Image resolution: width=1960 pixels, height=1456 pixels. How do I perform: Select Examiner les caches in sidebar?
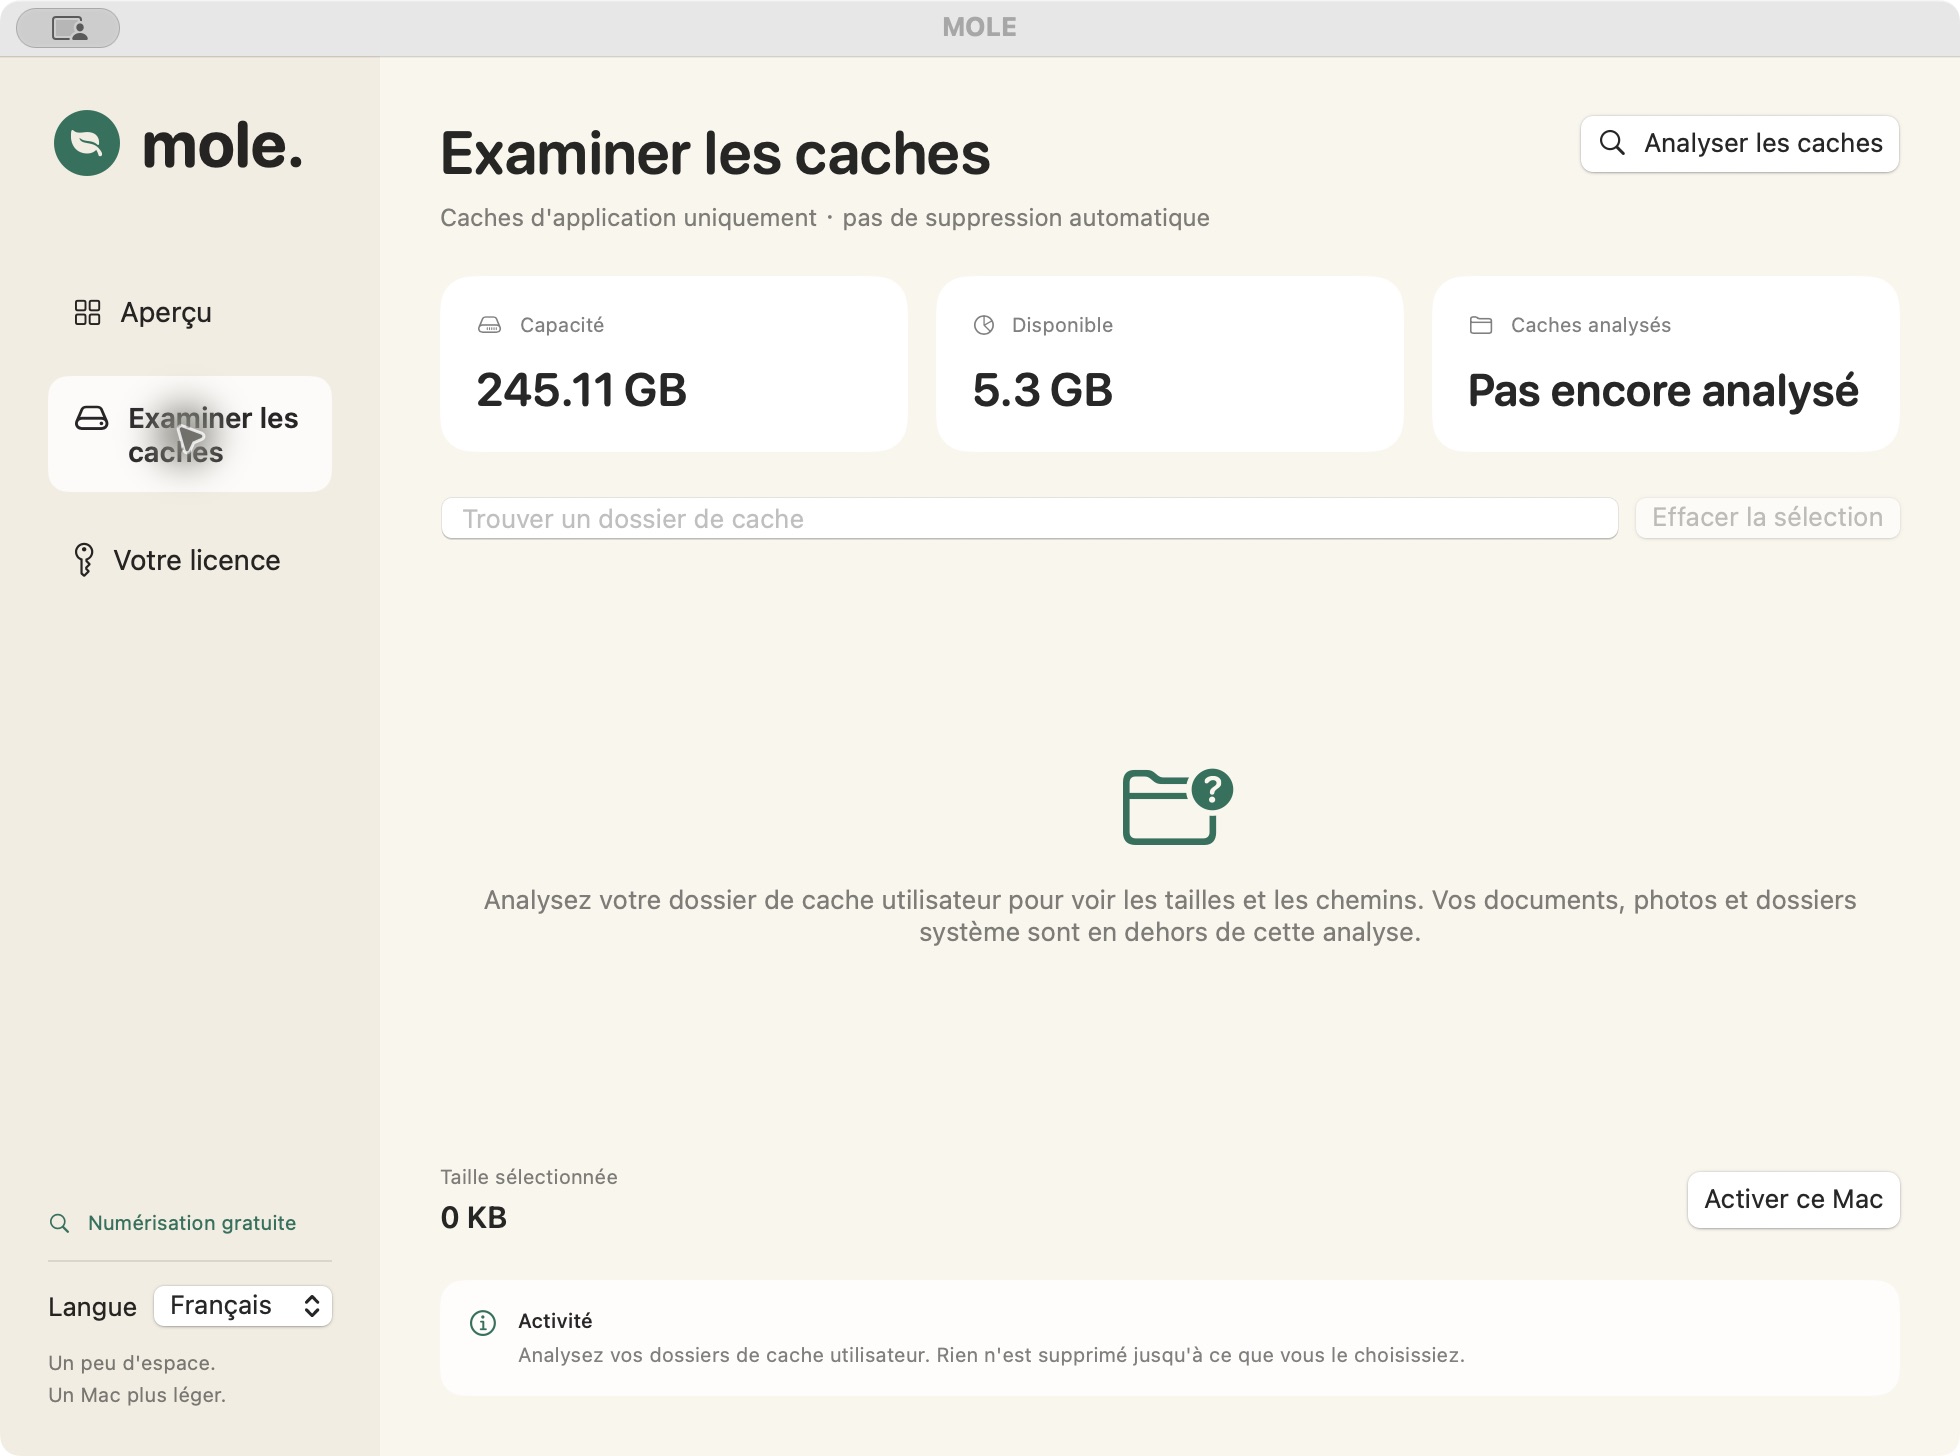pos(190,434)
